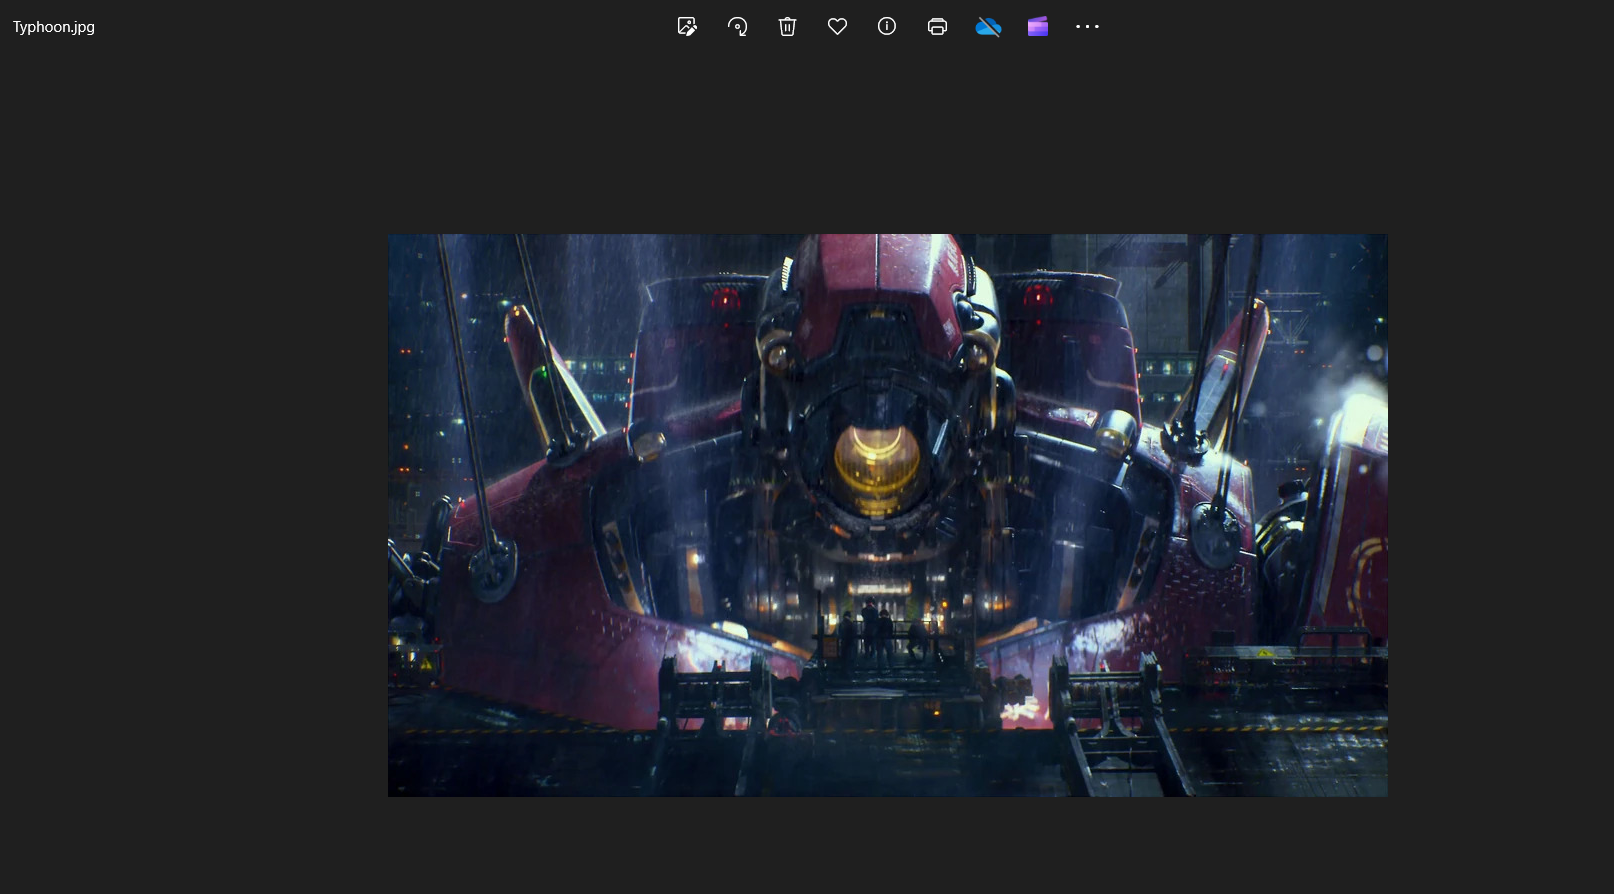Click the OneDrive cloud icon
The image size is (1614, 894).
[988, 27]
